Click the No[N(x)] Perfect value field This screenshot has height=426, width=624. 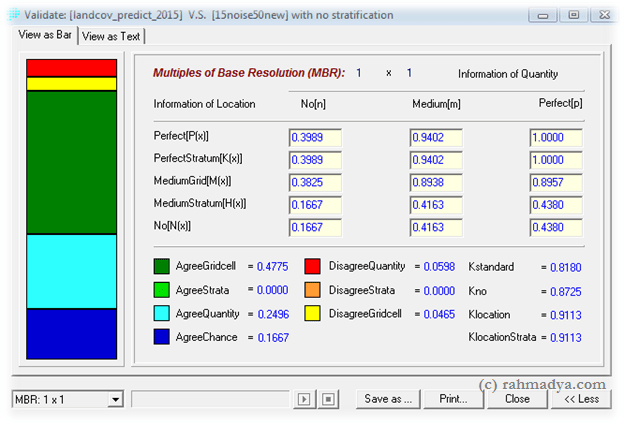coord(556,226)
